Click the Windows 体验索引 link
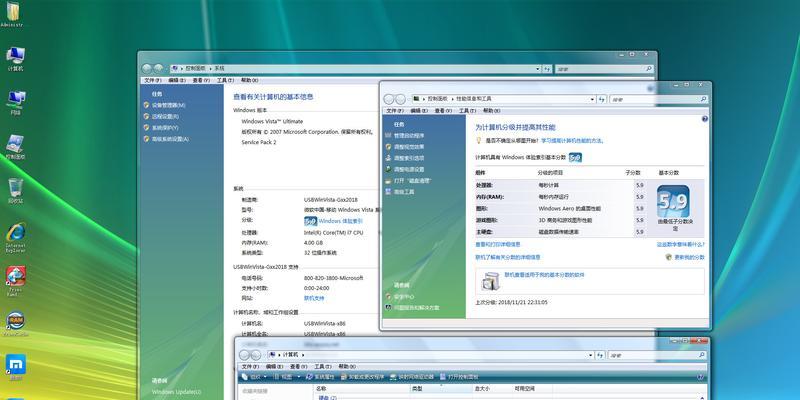The width and height of the screenshot is (800, 400). tap(341, 221)
